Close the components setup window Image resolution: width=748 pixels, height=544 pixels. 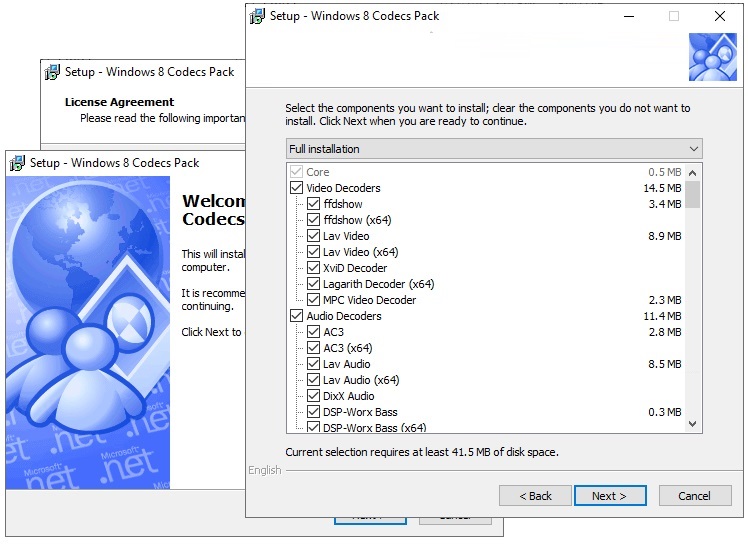[719, 16]
